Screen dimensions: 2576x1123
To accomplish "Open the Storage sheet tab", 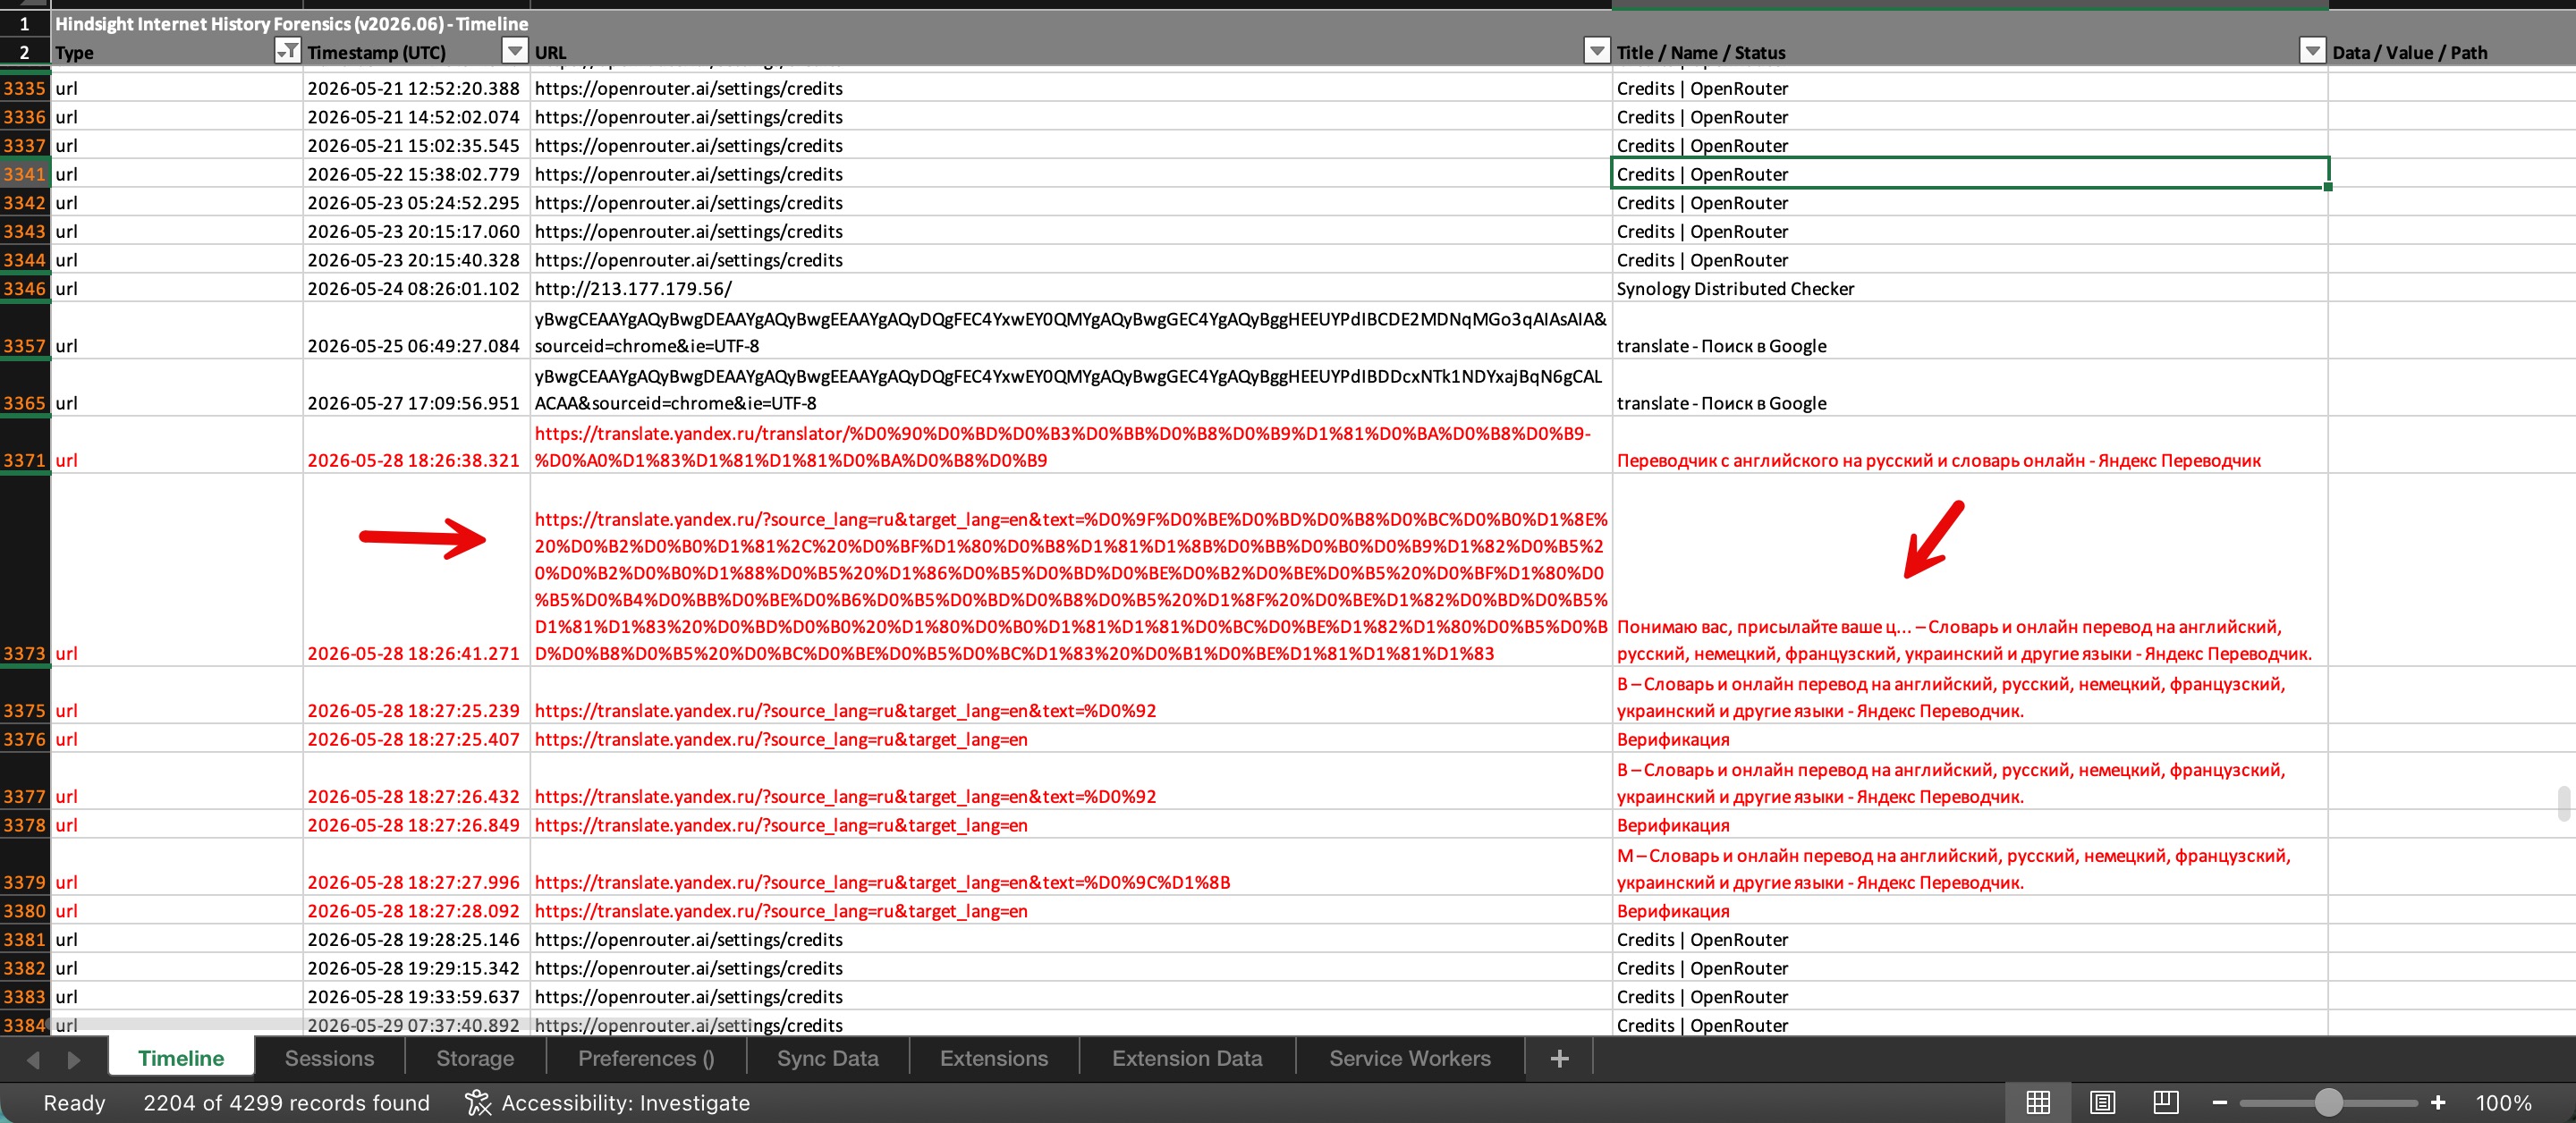I will 475,1058.
